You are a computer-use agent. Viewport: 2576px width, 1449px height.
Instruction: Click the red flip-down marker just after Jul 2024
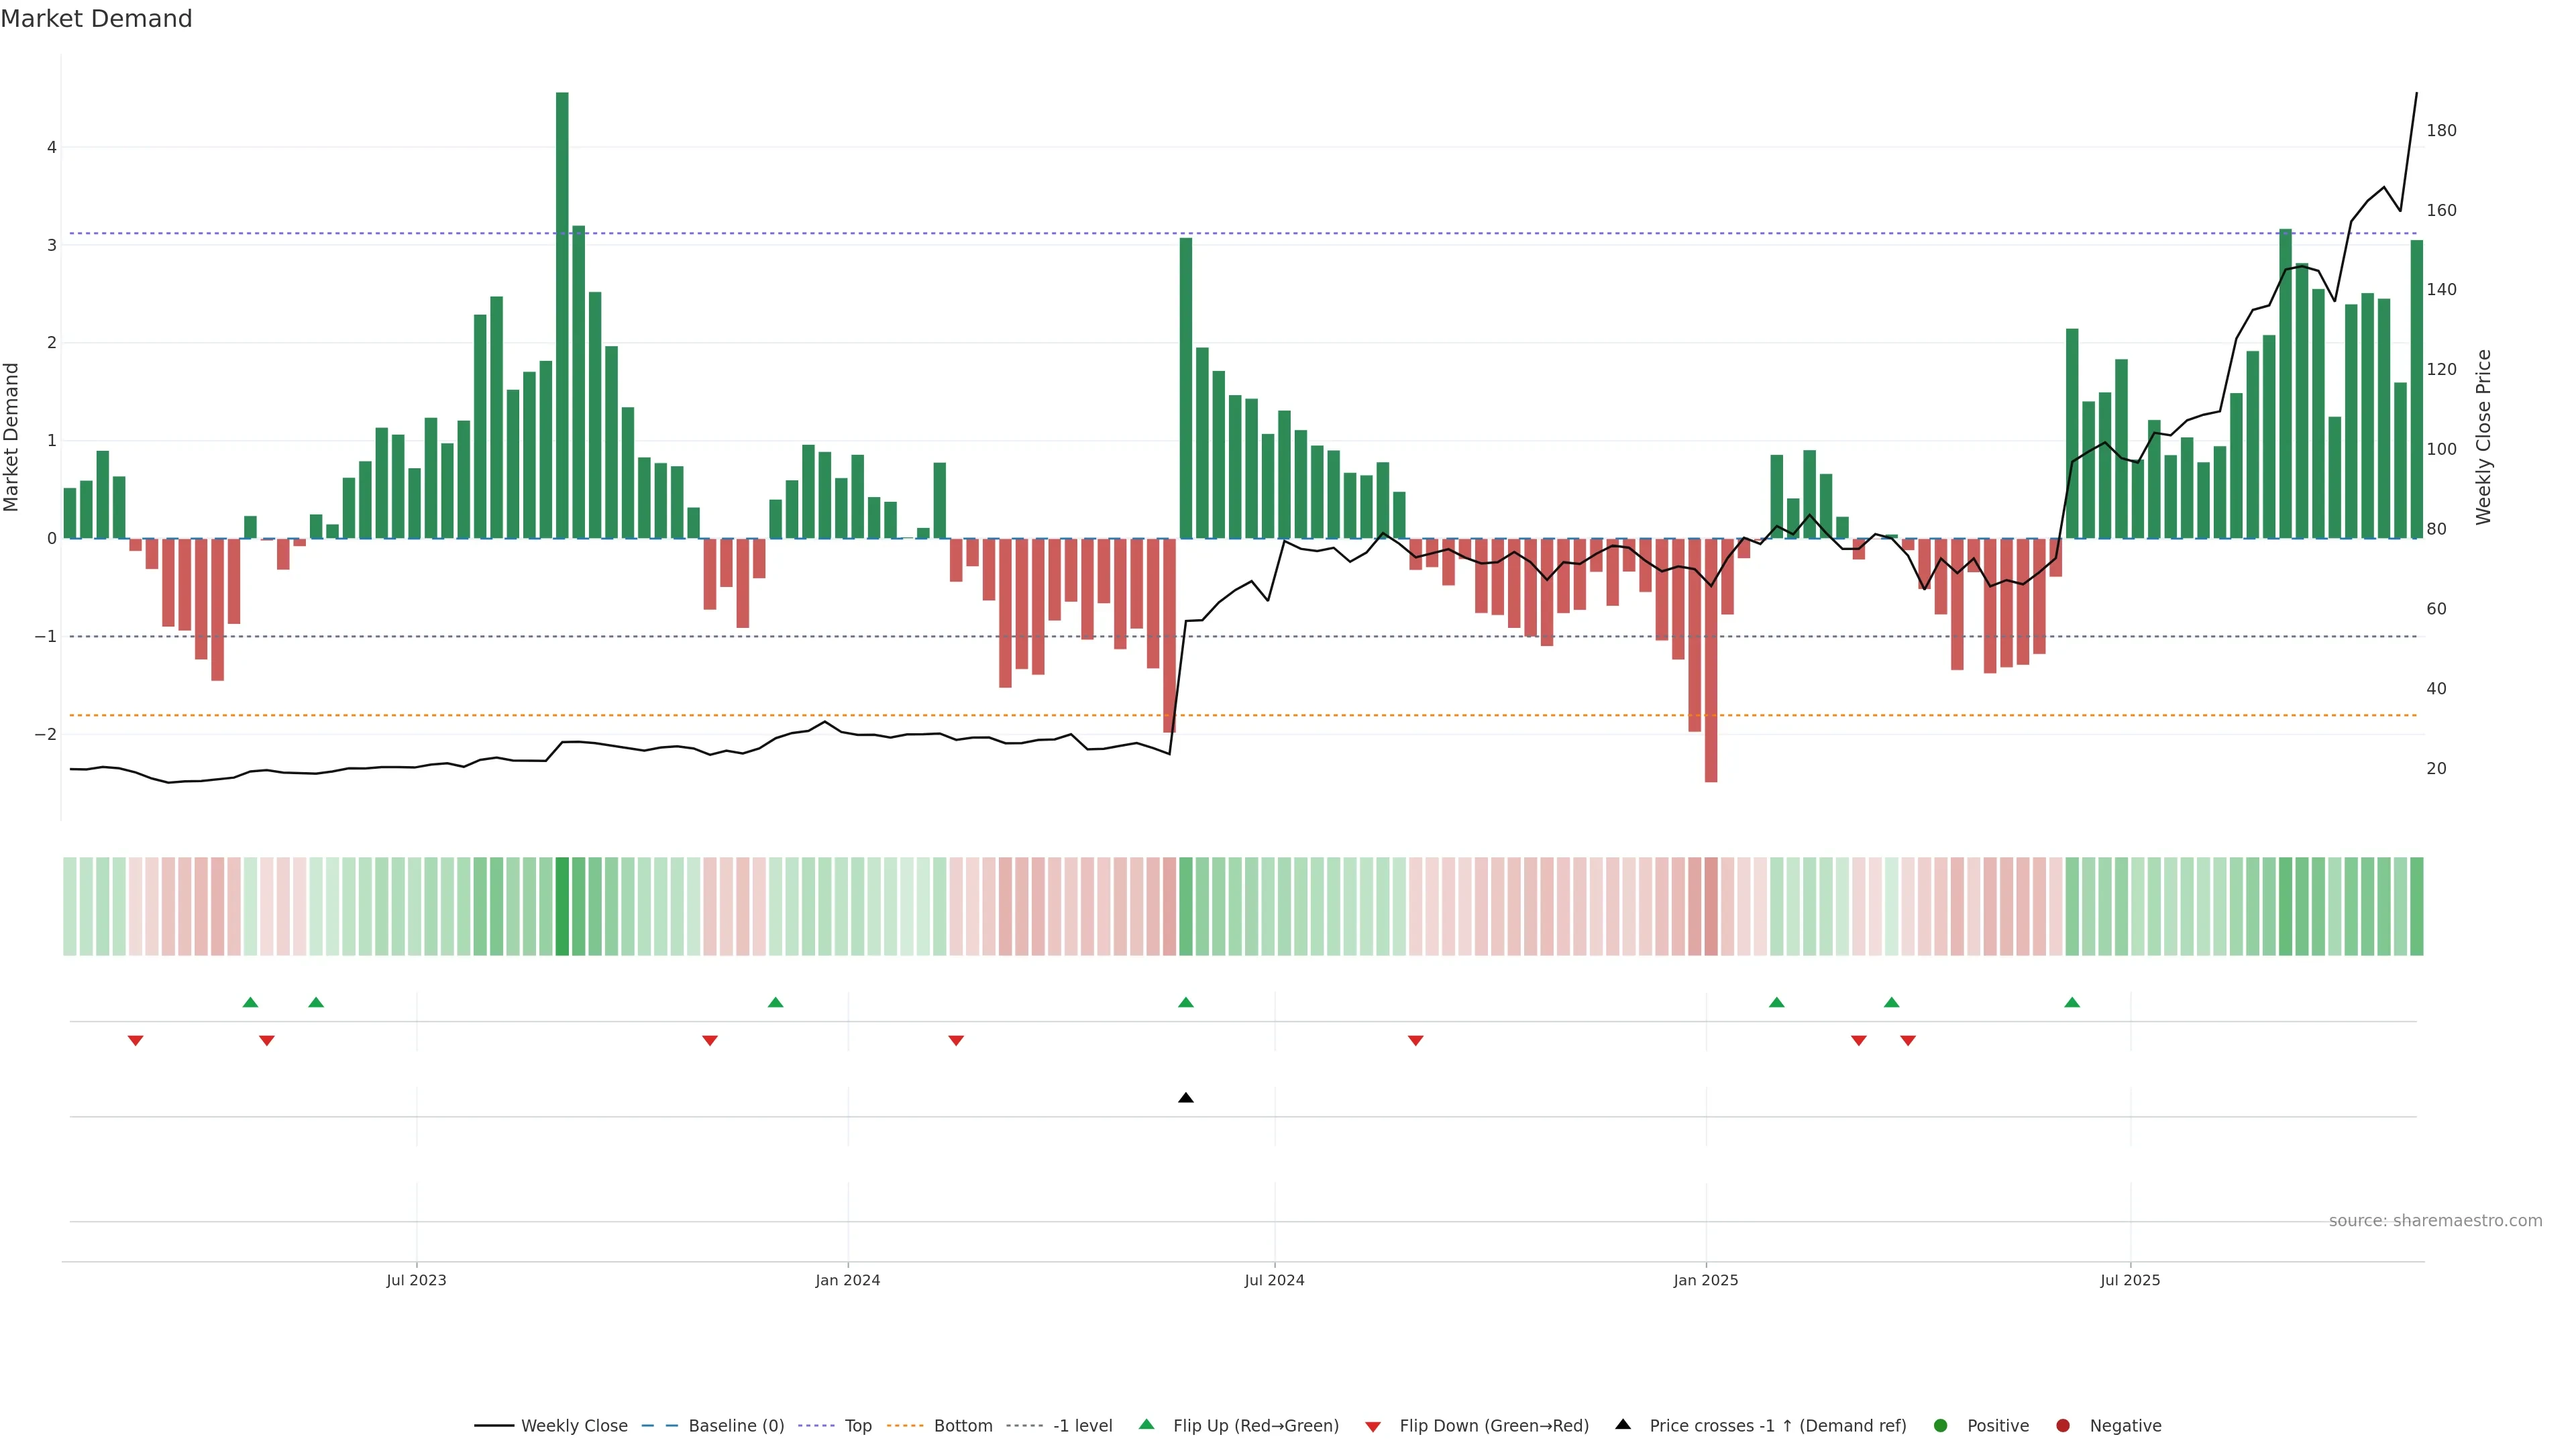[x=1415, y=1041]
